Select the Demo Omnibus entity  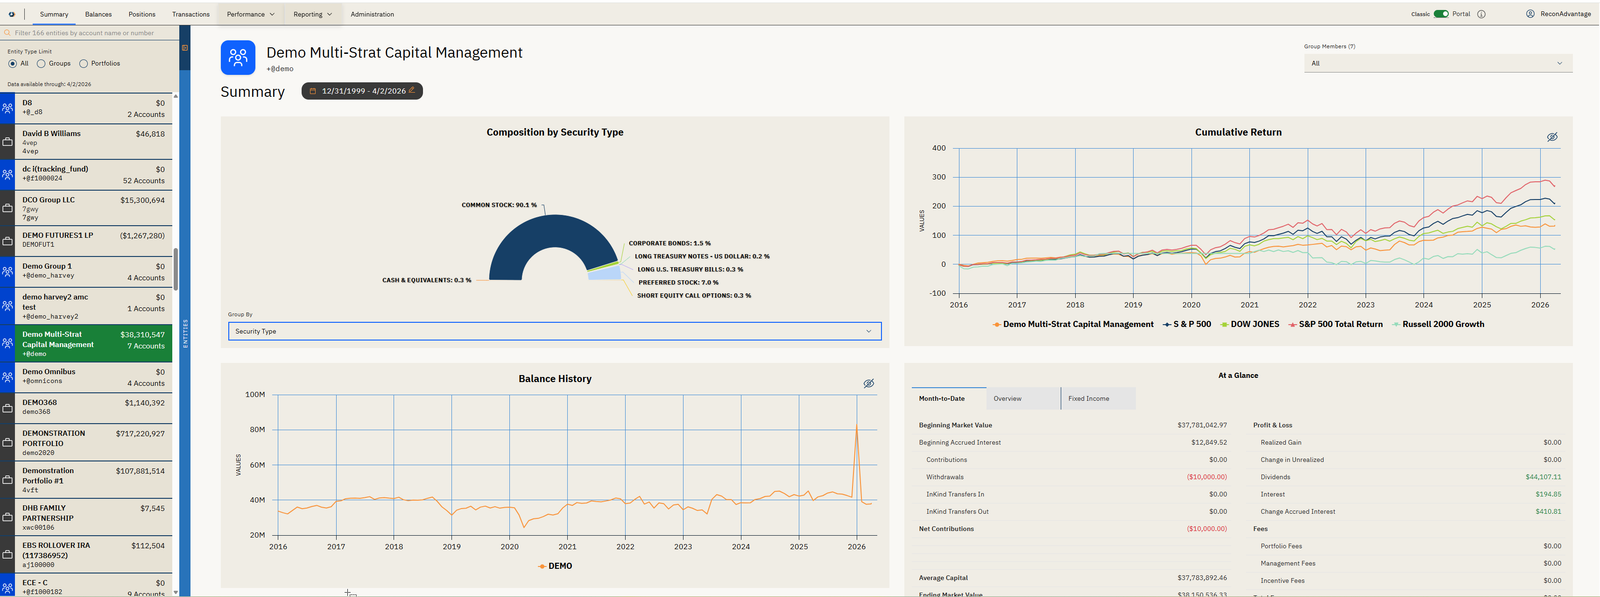point(86,377)
